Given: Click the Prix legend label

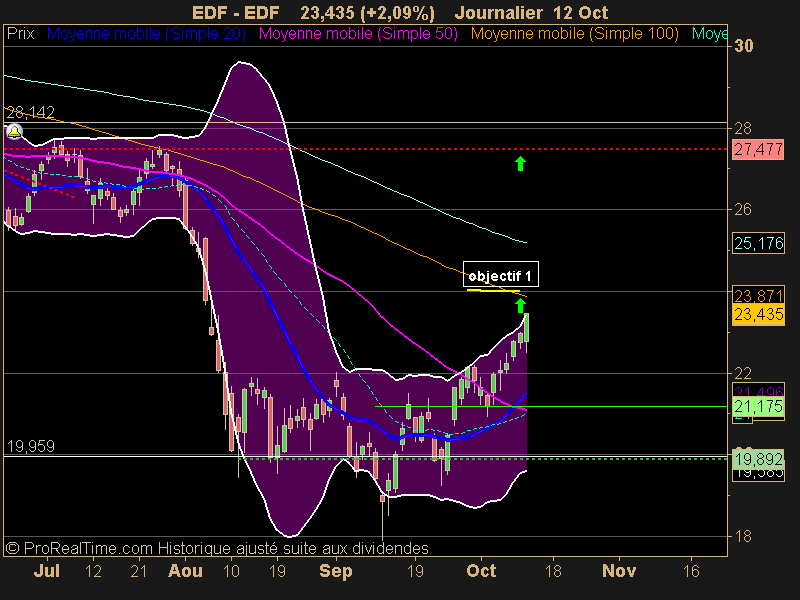Looking at the screenshot, I should 20,34.
